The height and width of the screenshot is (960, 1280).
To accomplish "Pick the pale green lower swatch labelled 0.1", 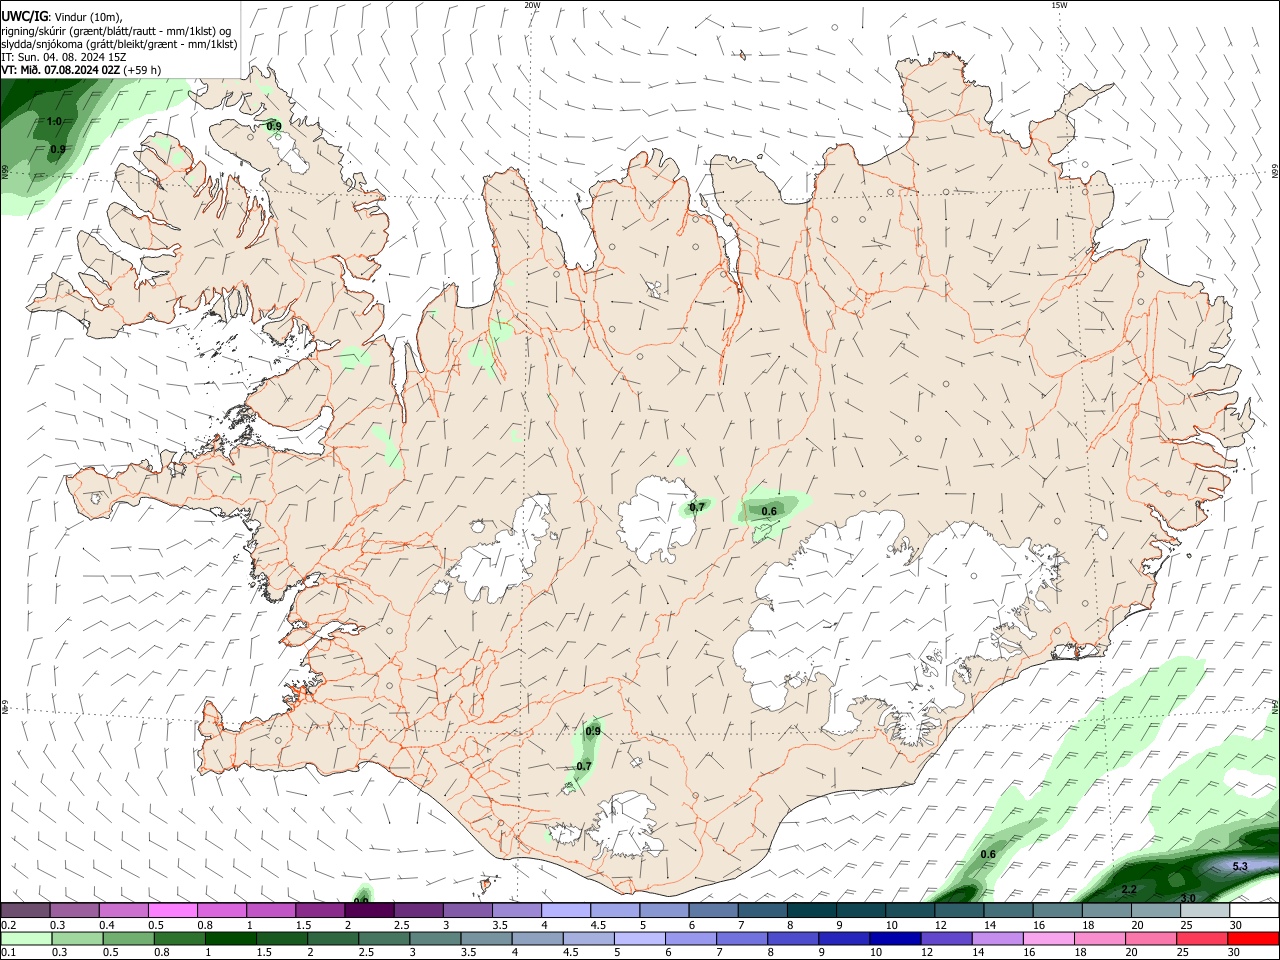I will click(x=26, y=938).
